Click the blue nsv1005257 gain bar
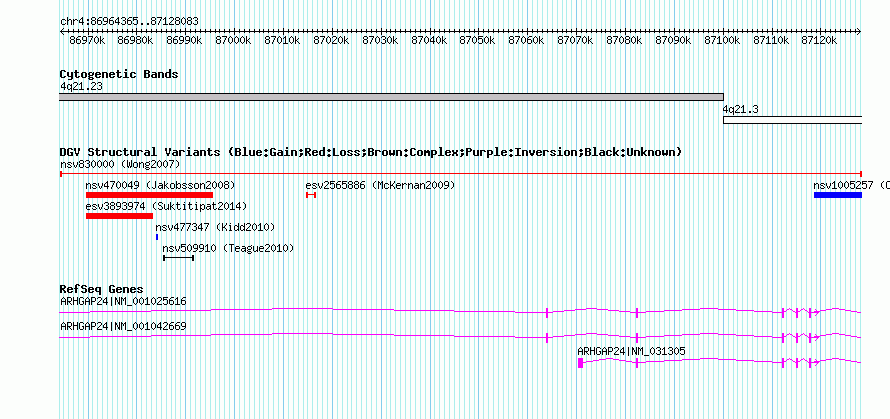Screen dimensions: 890x419 point(838,195)
